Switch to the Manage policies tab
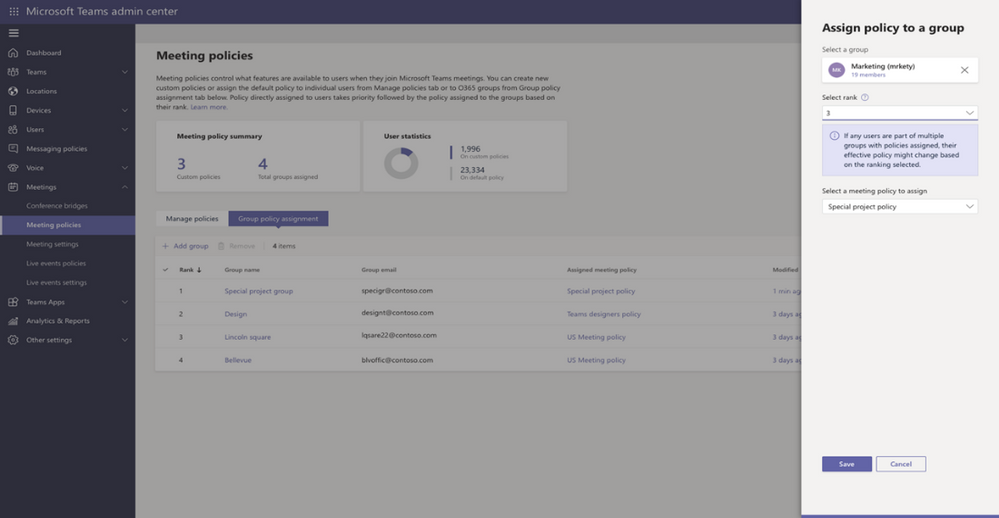Viewport: 999px width, 518px height. [192, 219]
